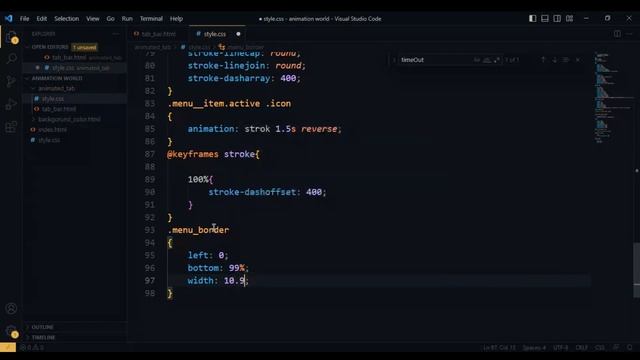Split the editor to the right
The image size is (640, 360).
tap(617, 34)
